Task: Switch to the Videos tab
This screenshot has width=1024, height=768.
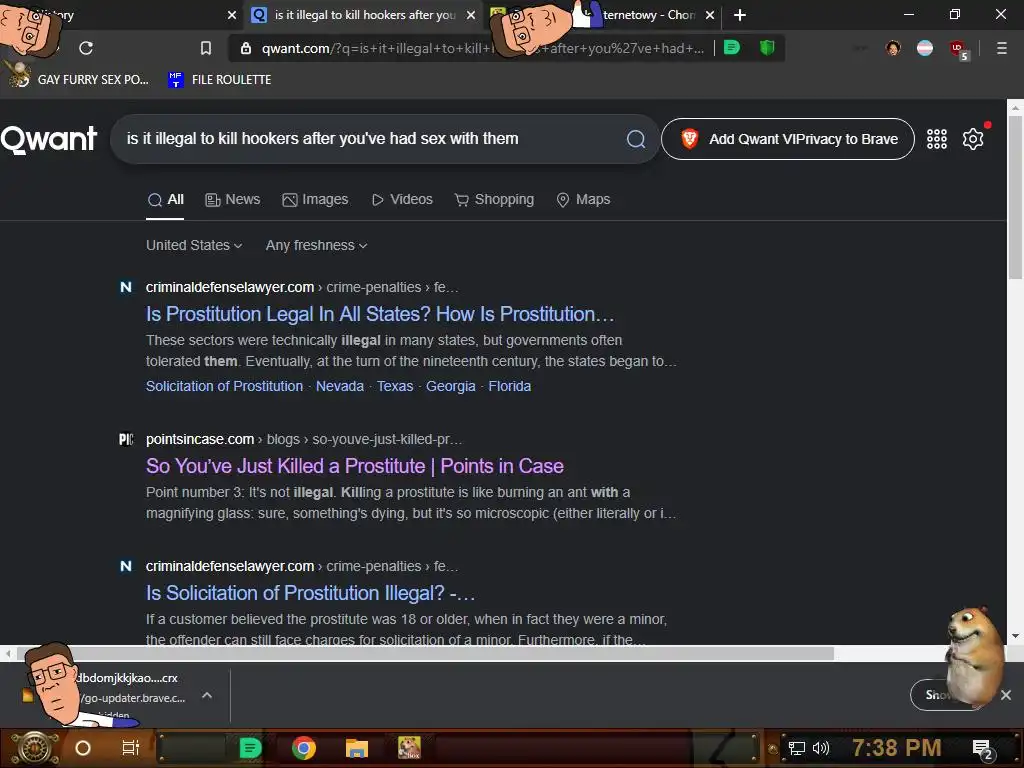Action: 402,200
